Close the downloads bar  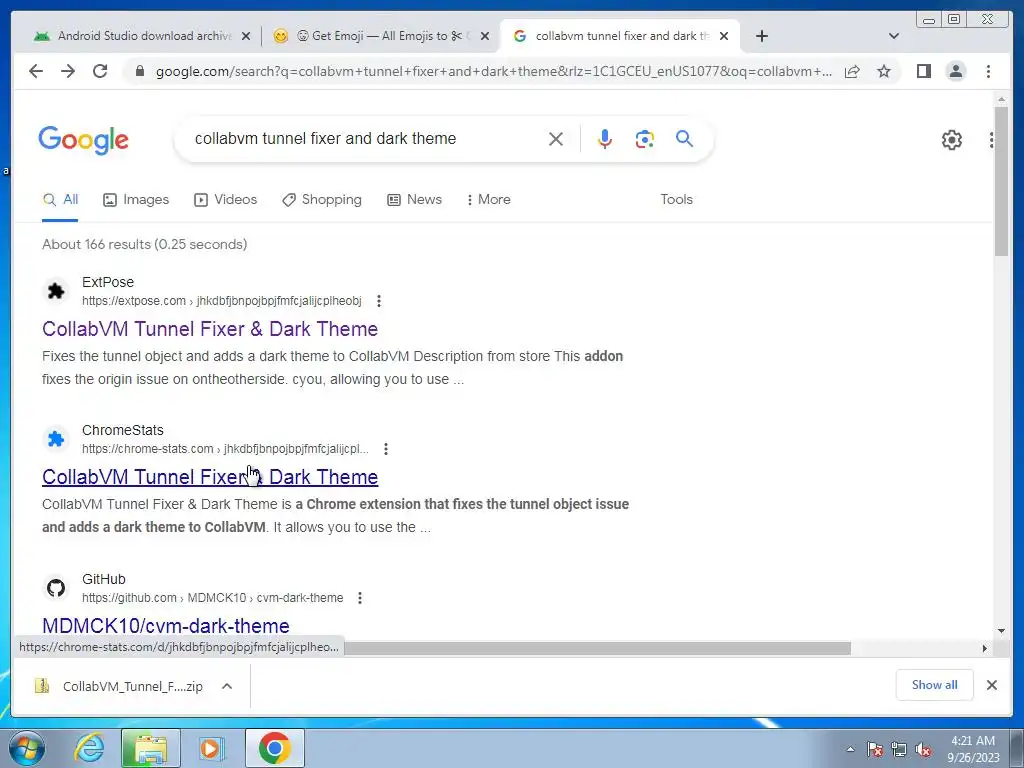pos(992,685)
